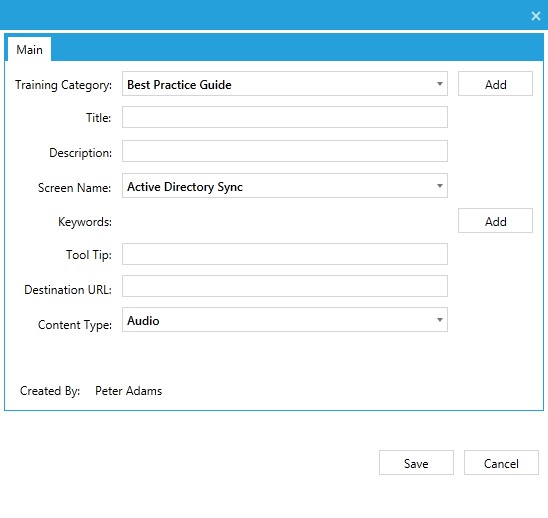This screenshot has width=548, height=518.
Task: Close the dialog with the X icon
Action: [x=535, y=16]
